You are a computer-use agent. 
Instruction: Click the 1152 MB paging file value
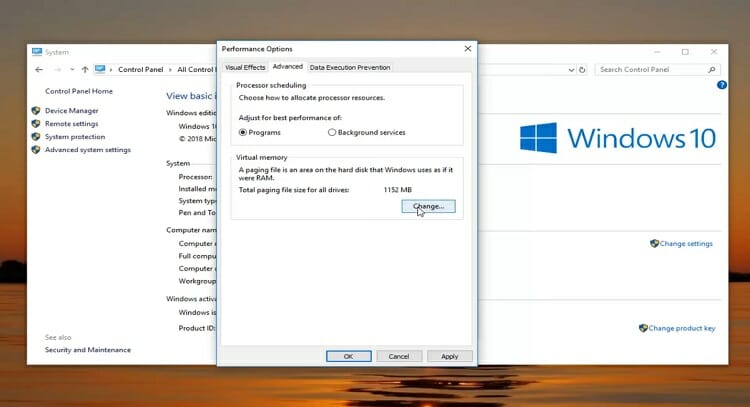(397, 190)
